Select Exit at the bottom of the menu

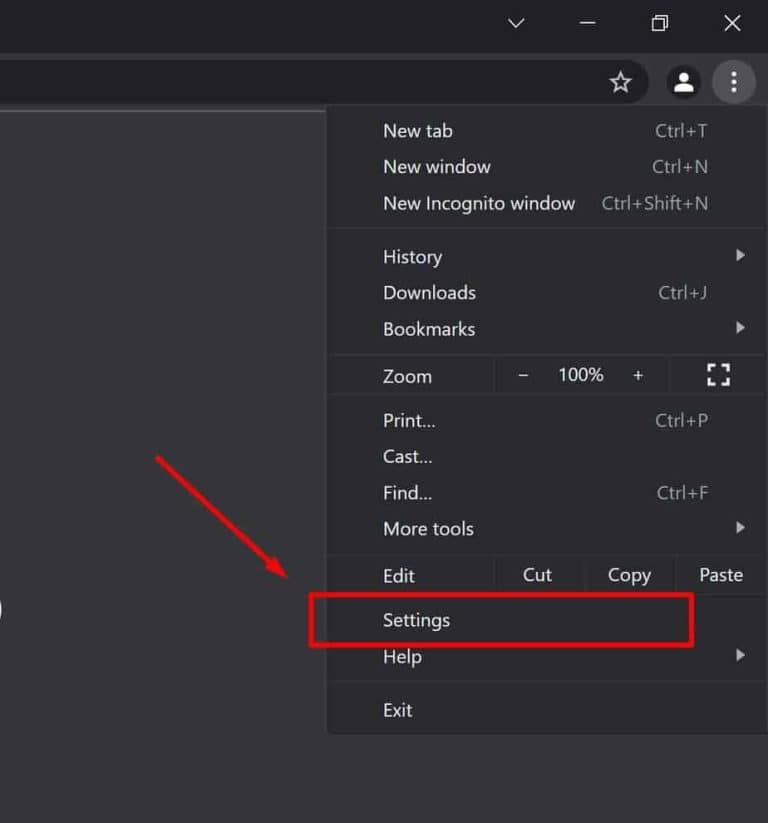point(397,709)
